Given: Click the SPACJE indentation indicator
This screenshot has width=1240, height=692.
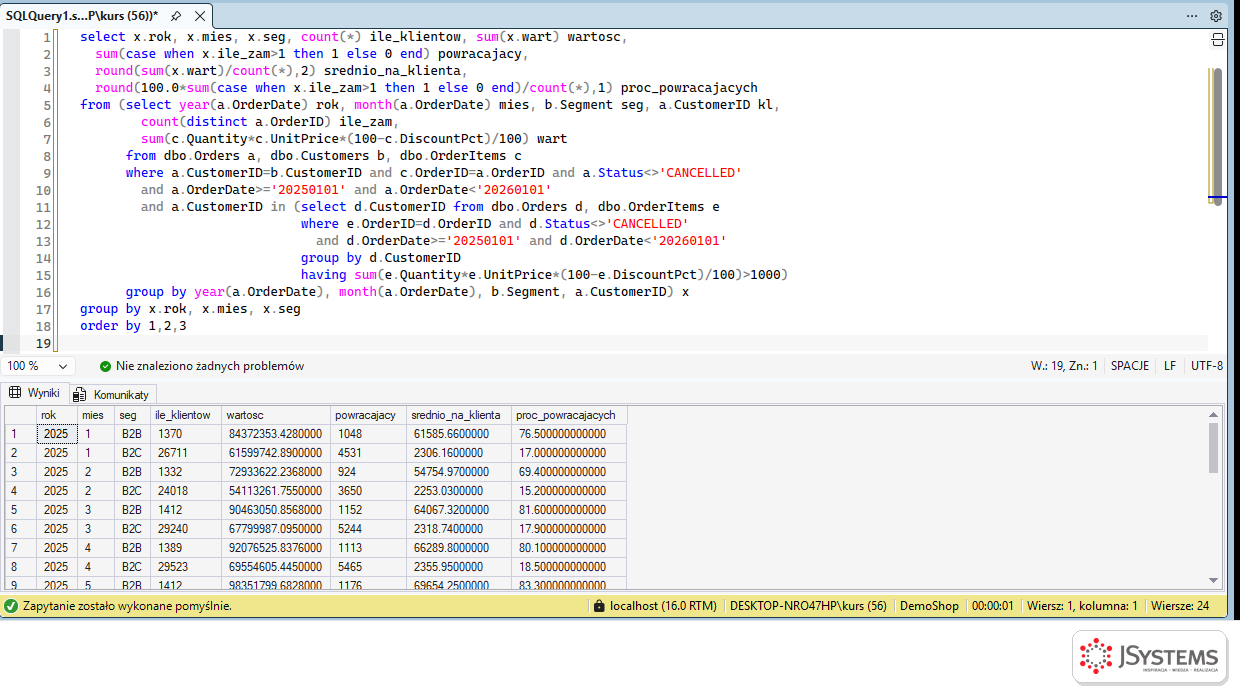Looking at the screenshot, I should click(1130, 366).
